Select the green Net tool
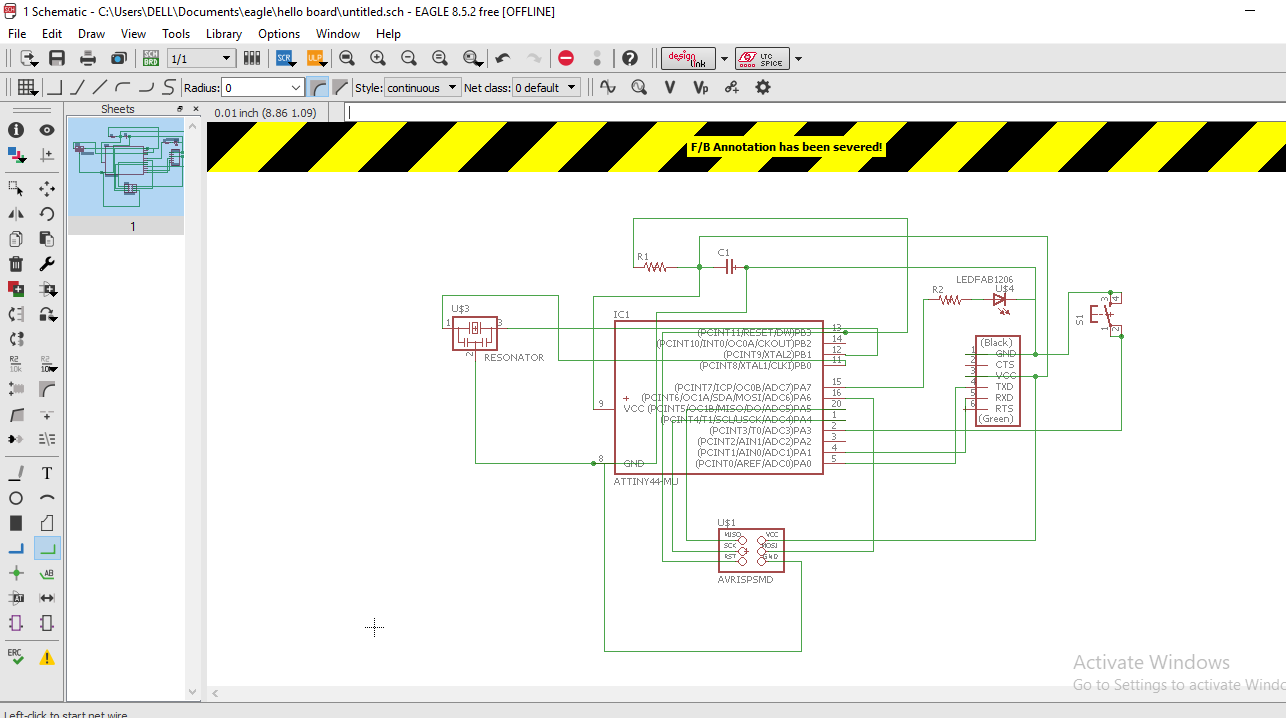Screen dimensions: 1286x718 (x=47, y=548)
